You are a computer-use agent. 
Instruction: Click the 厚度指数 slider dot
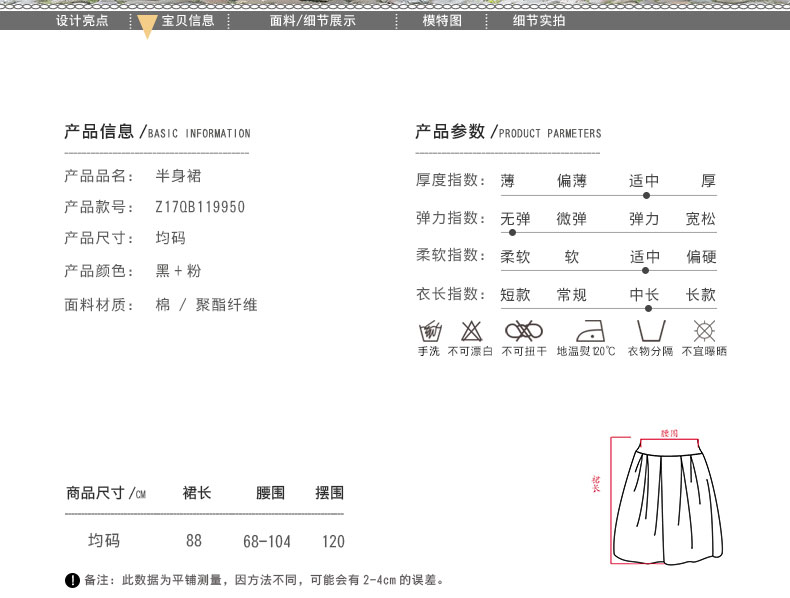(646, 195)
